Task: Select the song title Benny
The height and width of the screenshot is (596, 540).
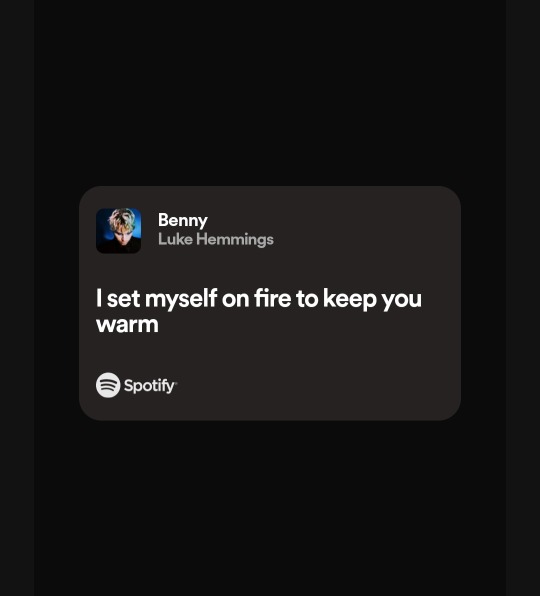Action: point(183,220)
